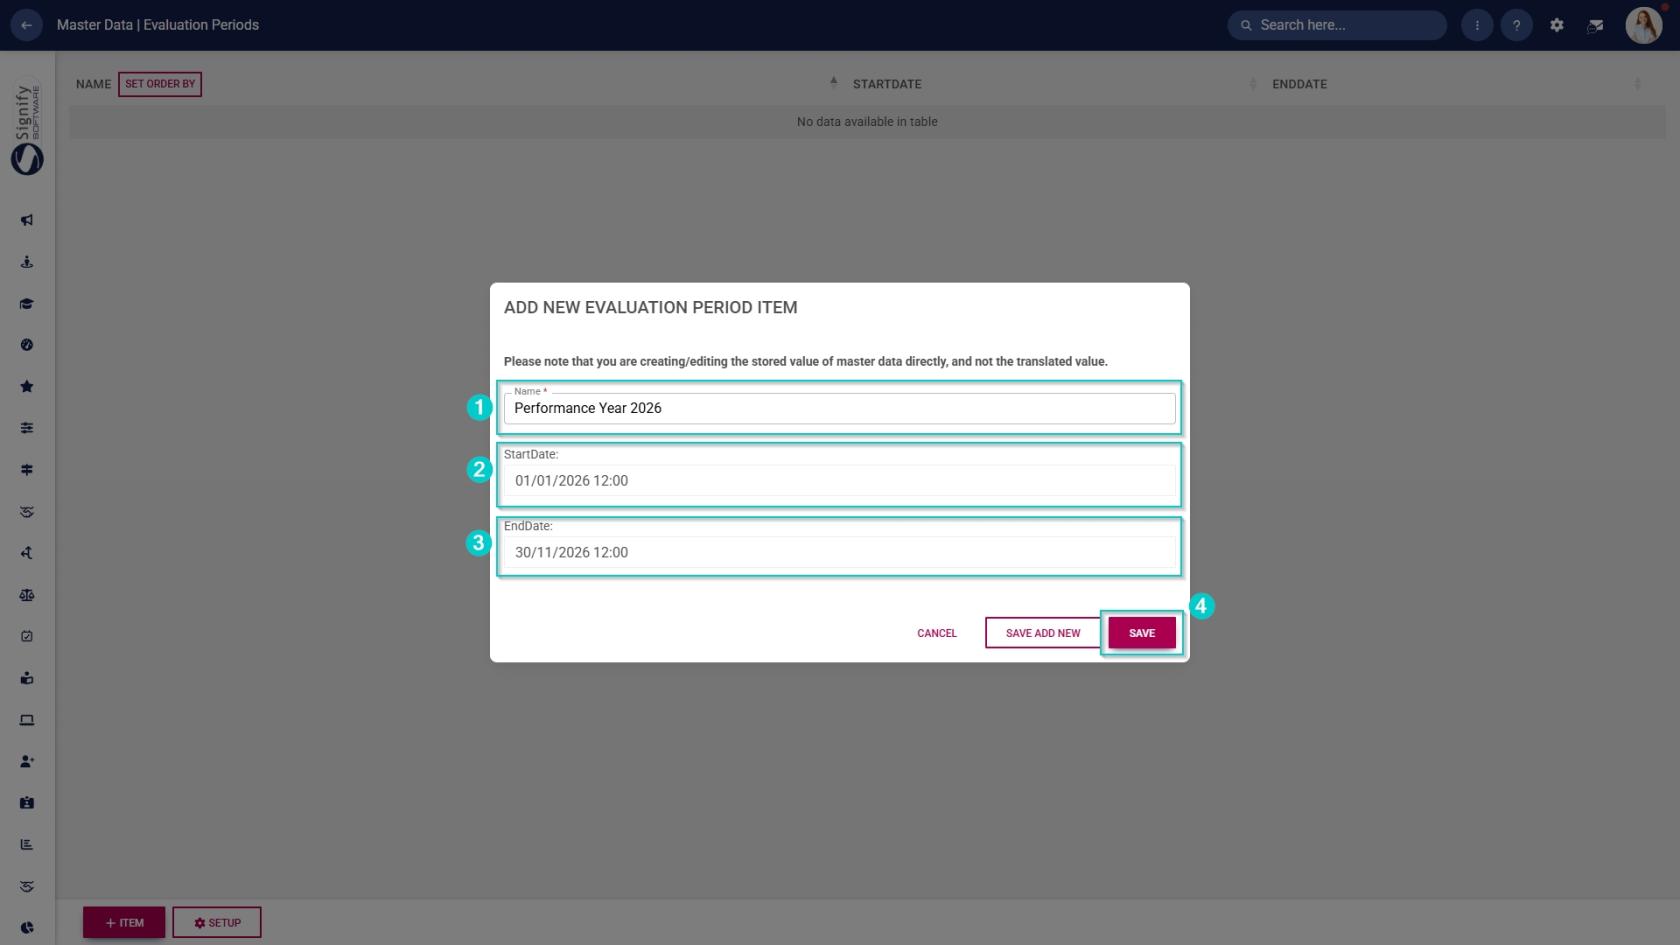This screenshot has width=1680, height=945.
Task: Open the signpost sidebar icon
Action: (27, 470)
